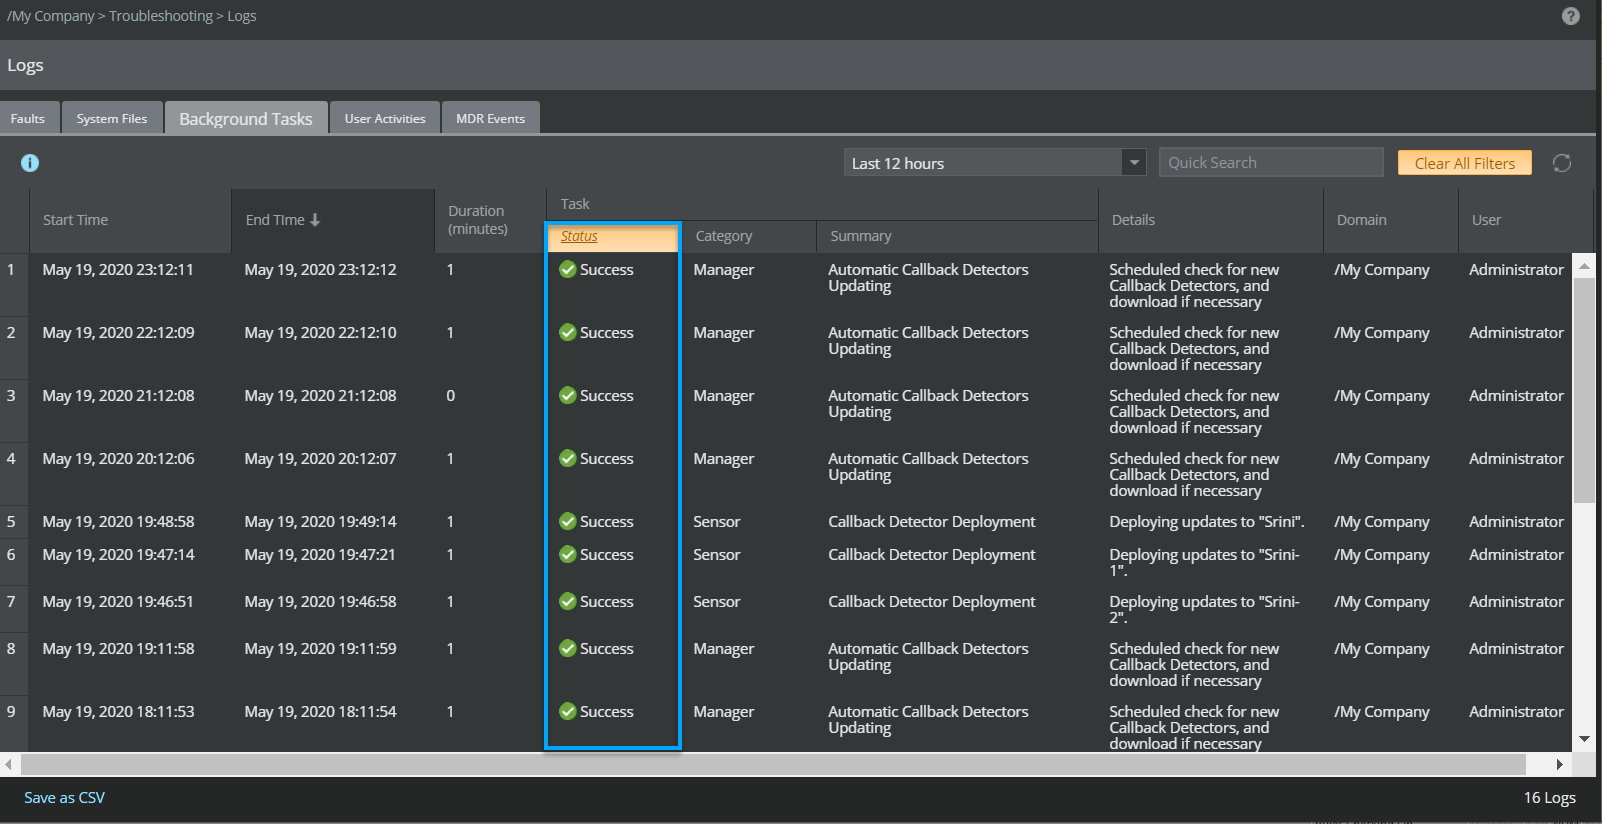Click green success checkmark in row 5
Image resolution: width=1602 pixels, height=824 pixels.
568,521
